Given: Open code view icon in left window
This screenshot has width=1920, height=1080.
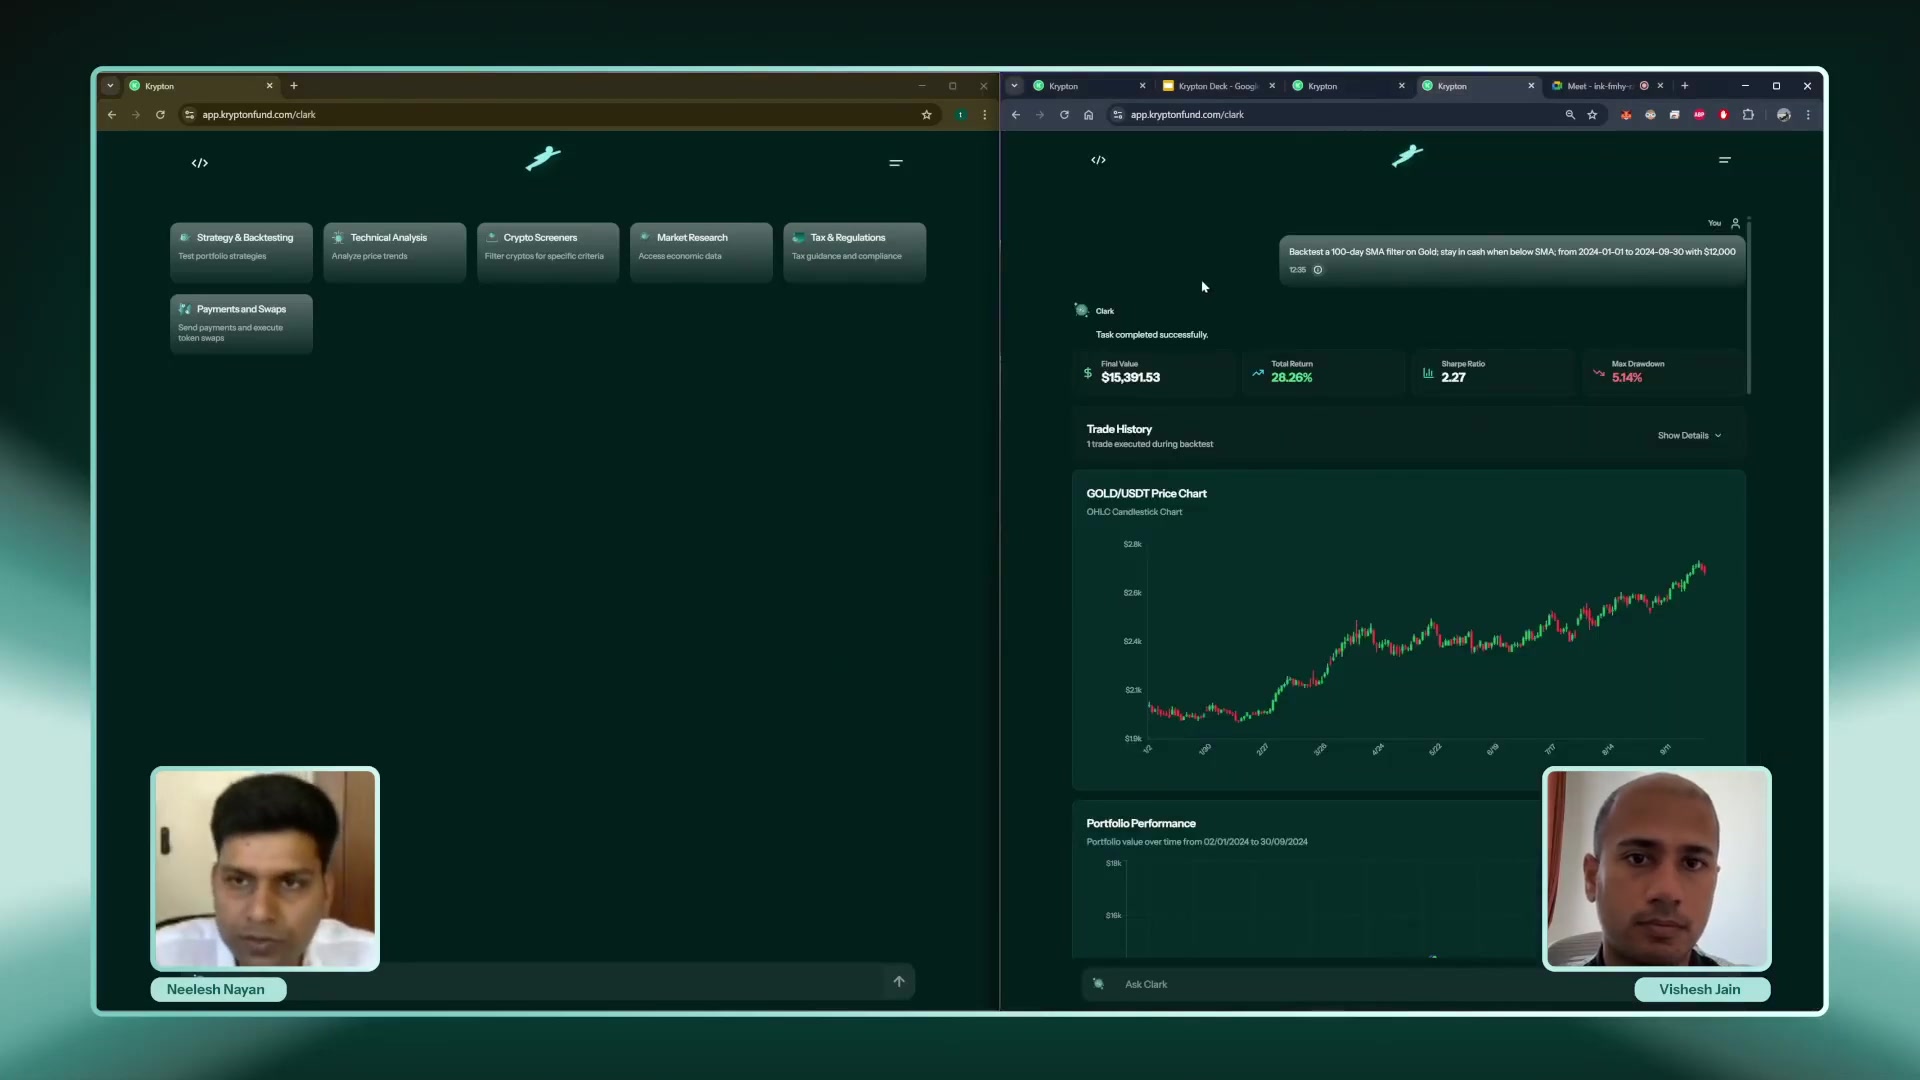Looking at the screenshot, I should click(x=200, y=163).
